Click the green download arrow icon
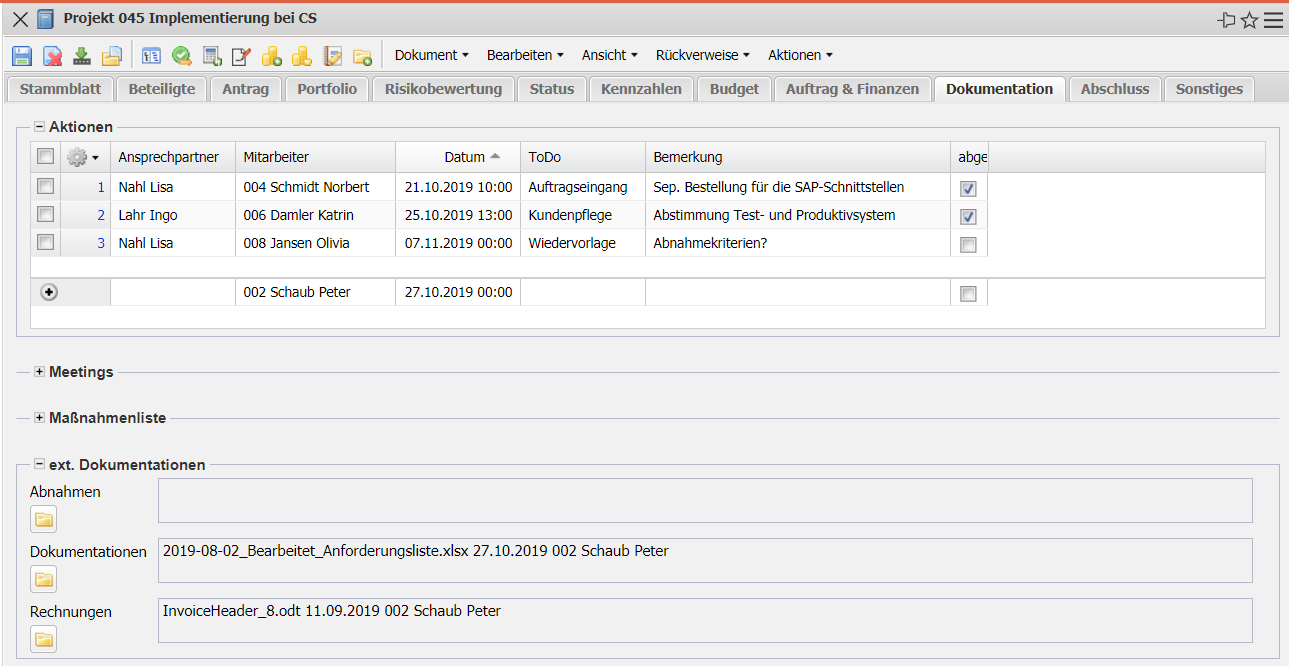The height and width of the screenshot is (666, 1289). [82, 56]
